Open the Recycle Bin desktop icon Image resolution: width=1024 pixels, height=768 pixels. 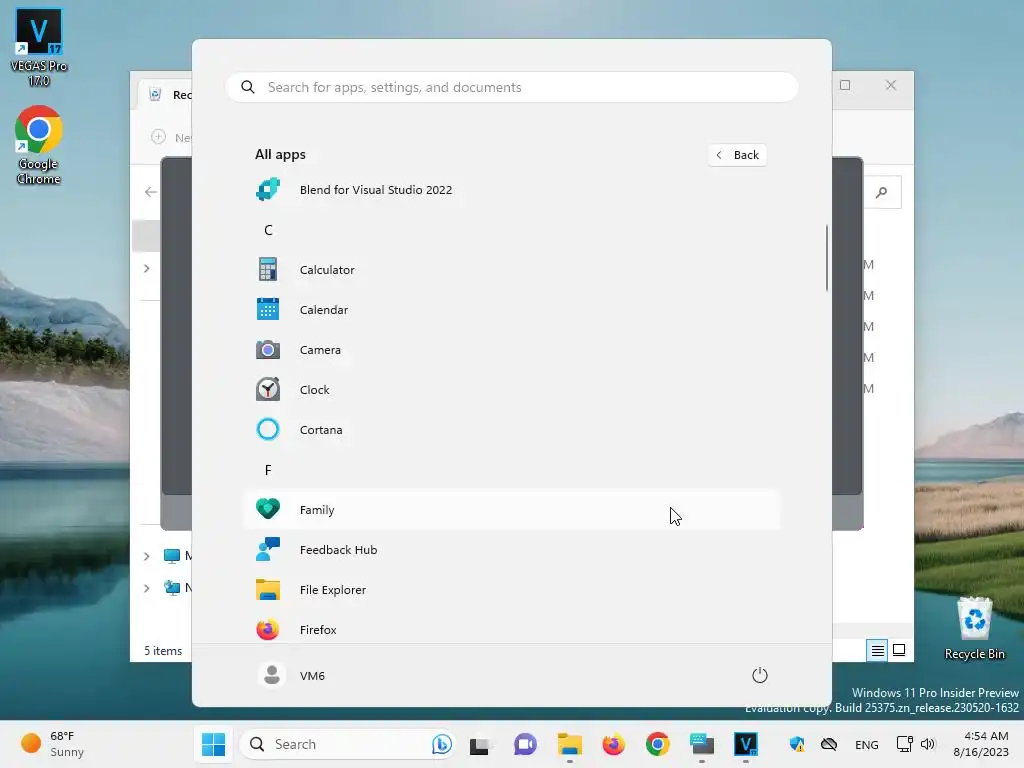(x=974, y=628)
